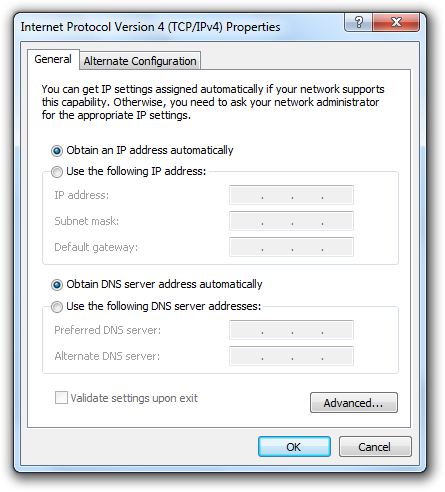Click the Alternate DNS server field
445x492 pixels.
291,356
